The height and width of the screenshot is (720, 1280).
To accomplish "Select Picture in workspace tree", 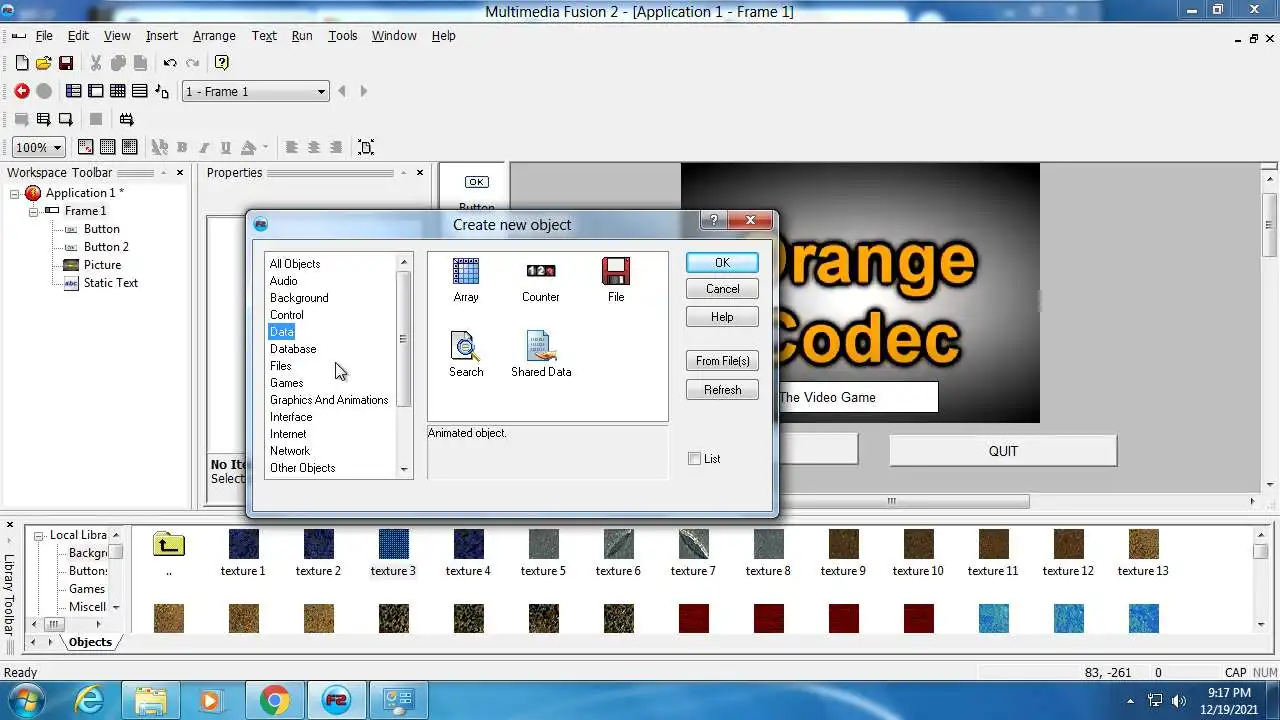I will point(102,265).
